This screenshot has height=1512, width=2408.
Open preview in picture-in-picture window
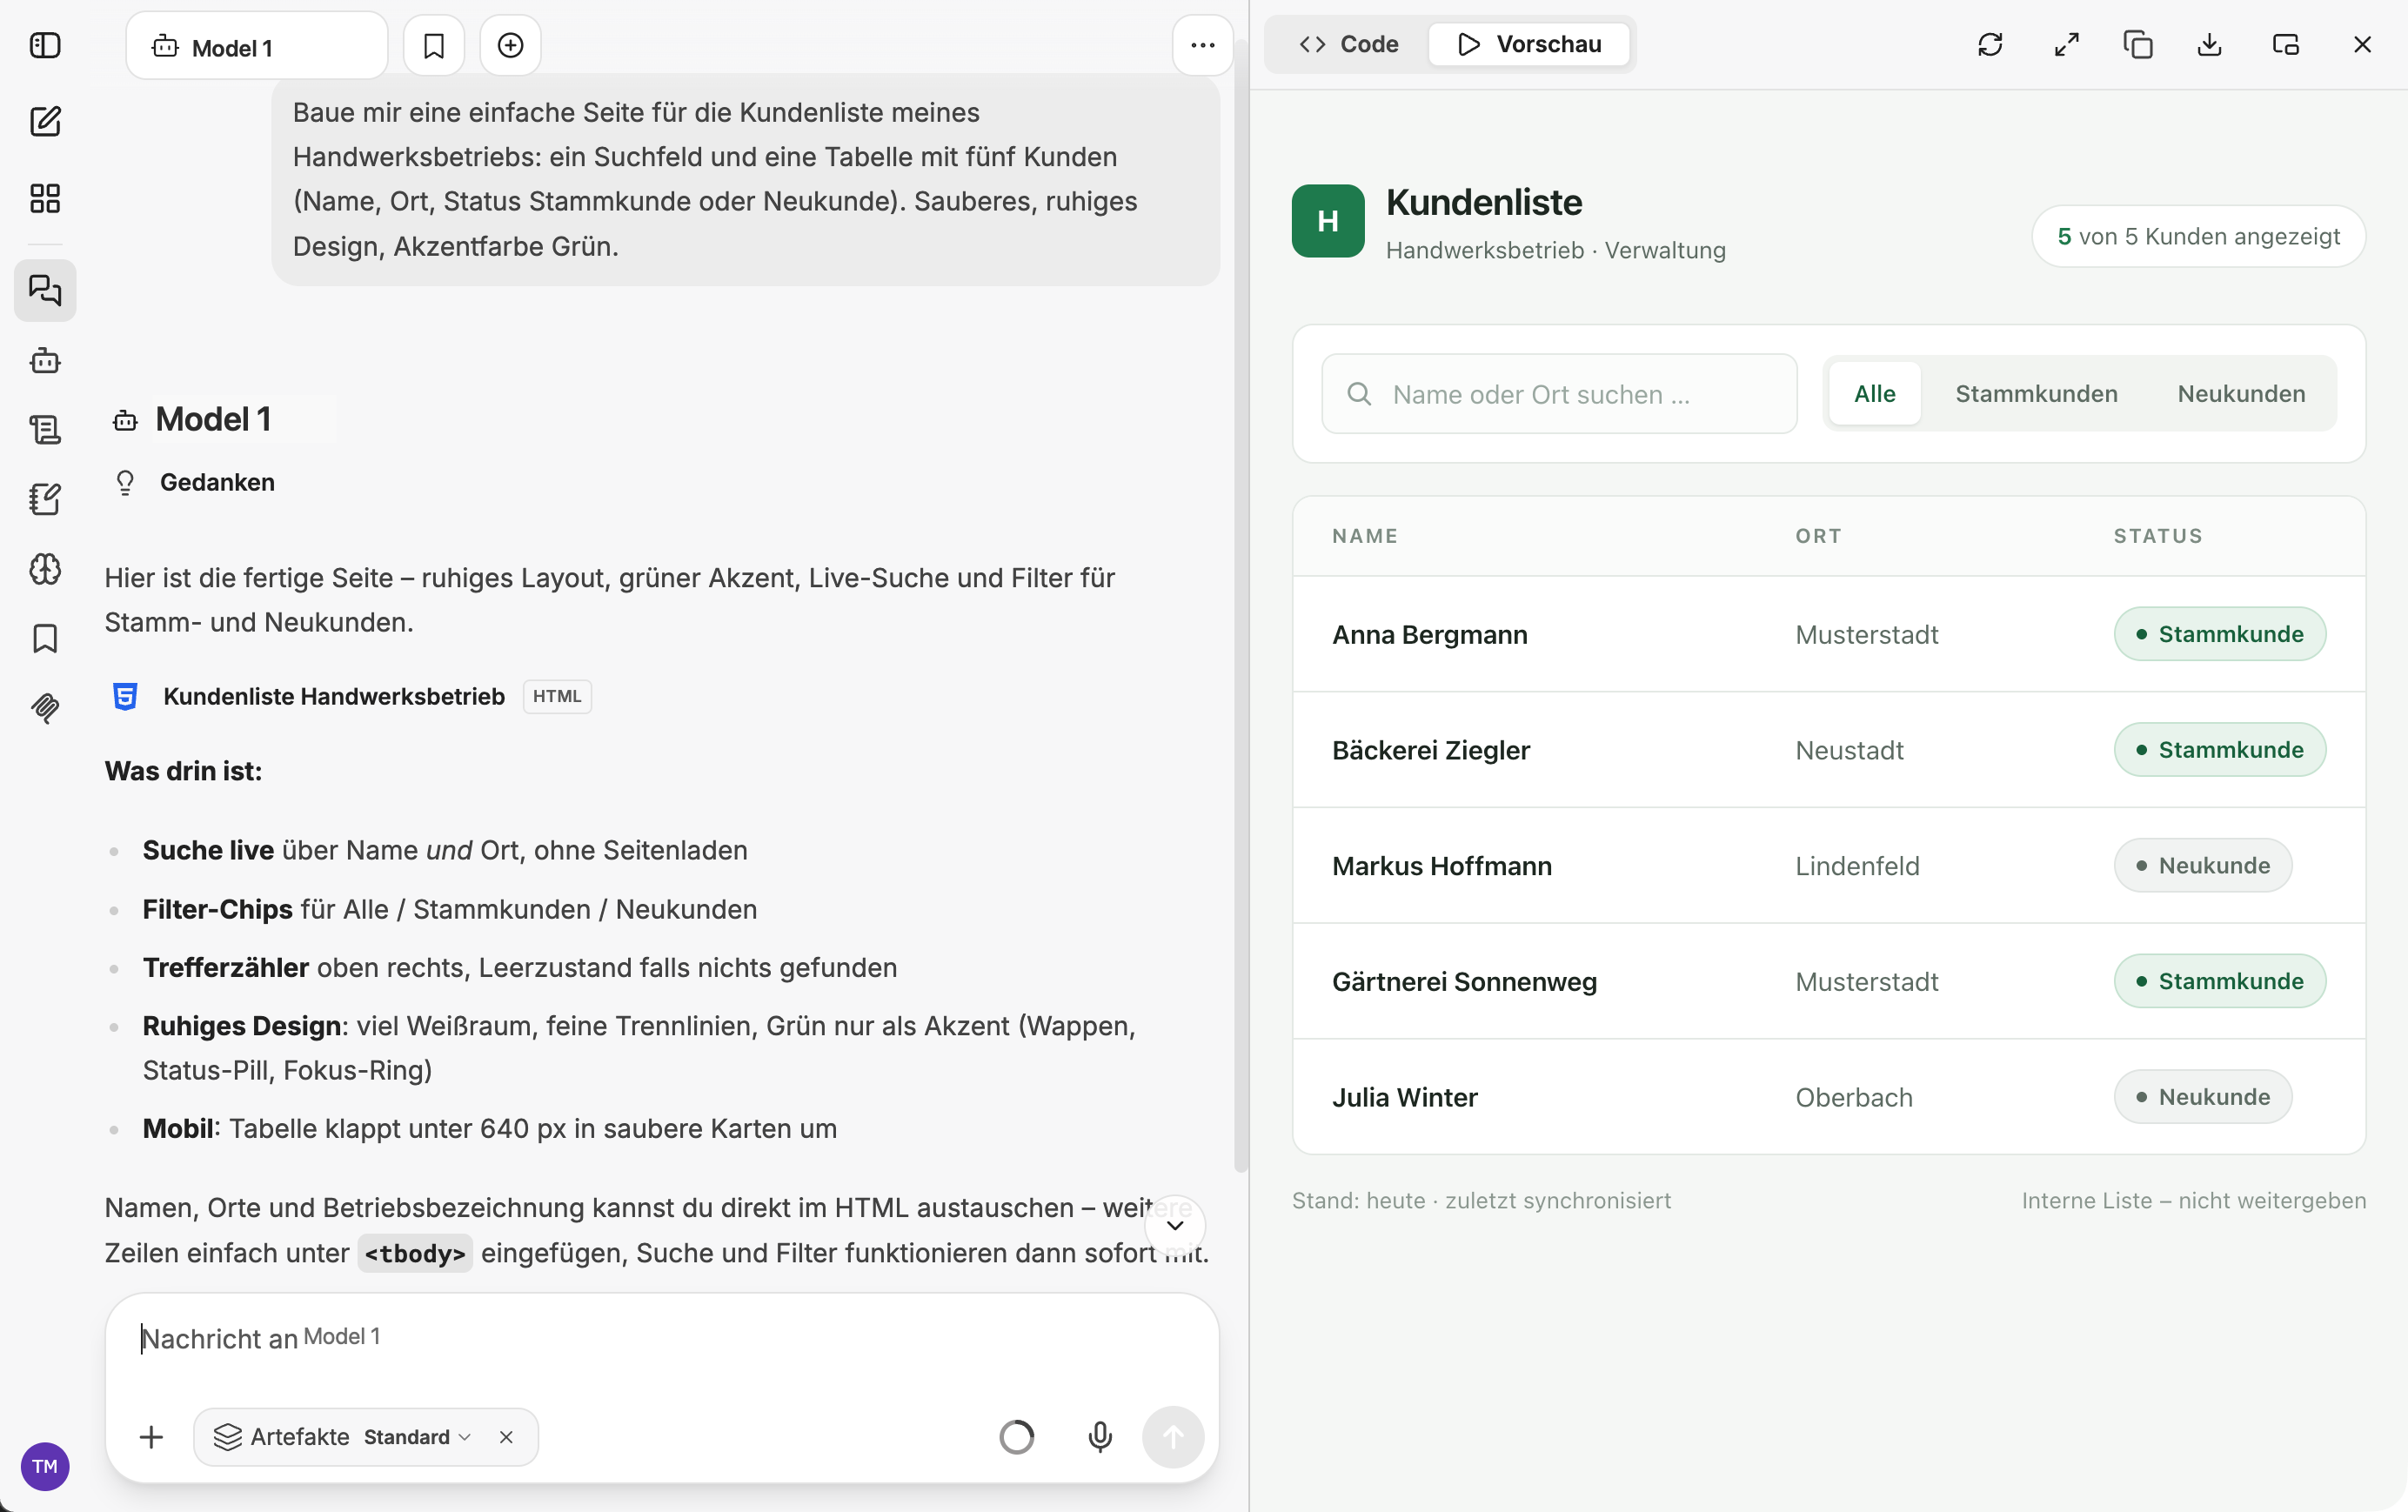tap(2286, 44)
